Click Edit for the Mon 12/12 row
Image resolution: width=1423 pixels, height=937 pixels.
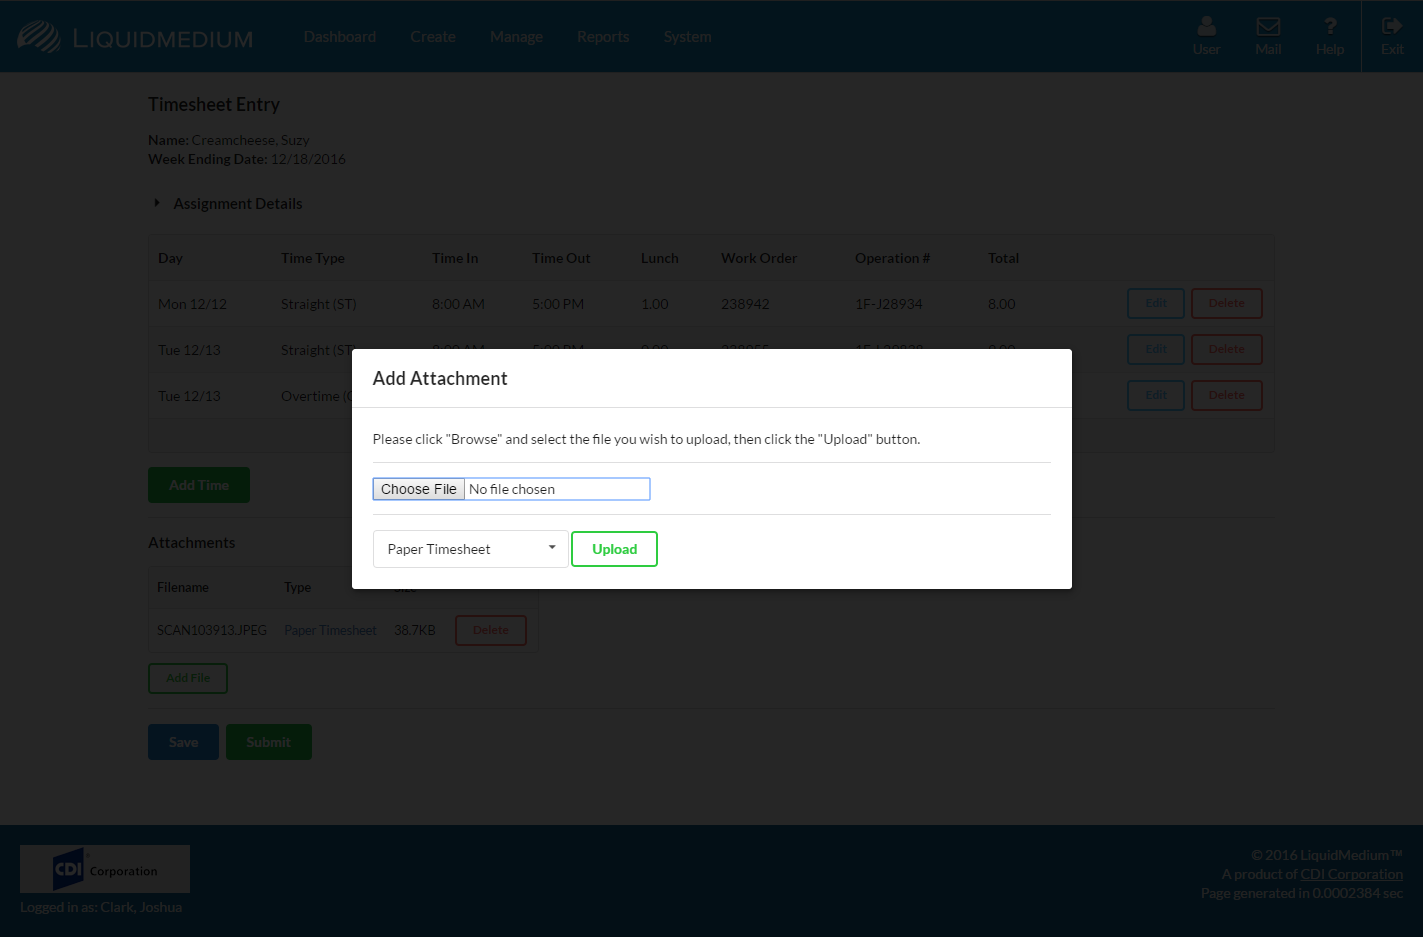coord(1156,304)
